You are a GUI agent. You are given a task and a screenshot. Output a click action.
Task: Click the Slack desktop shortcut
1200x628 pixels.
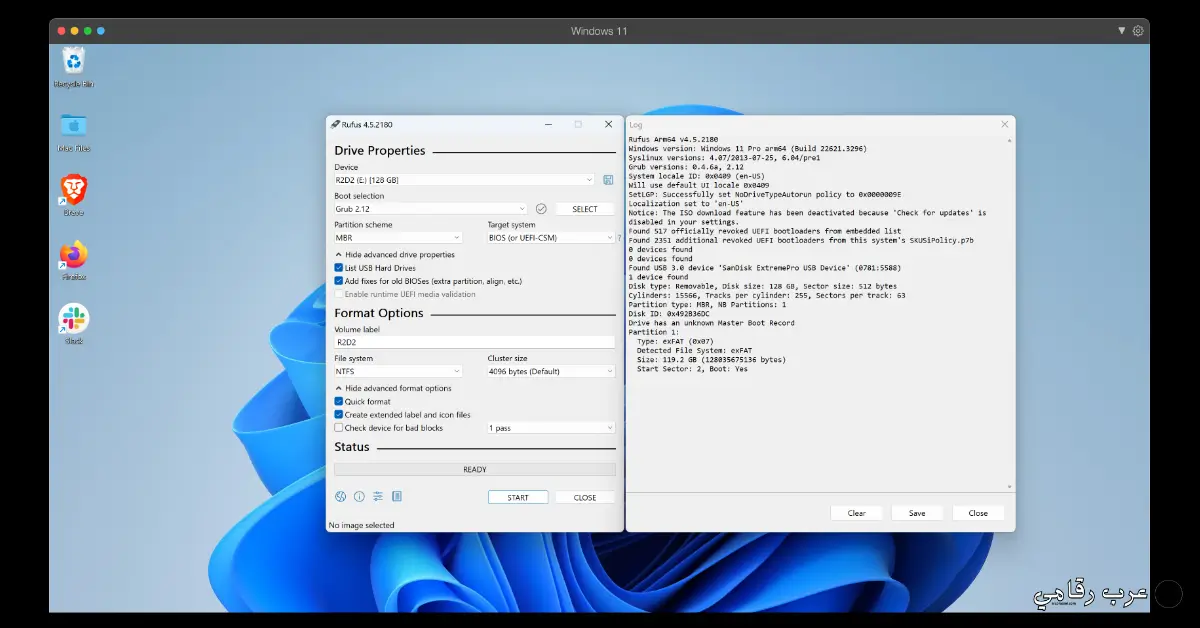(x=74, y=319)
